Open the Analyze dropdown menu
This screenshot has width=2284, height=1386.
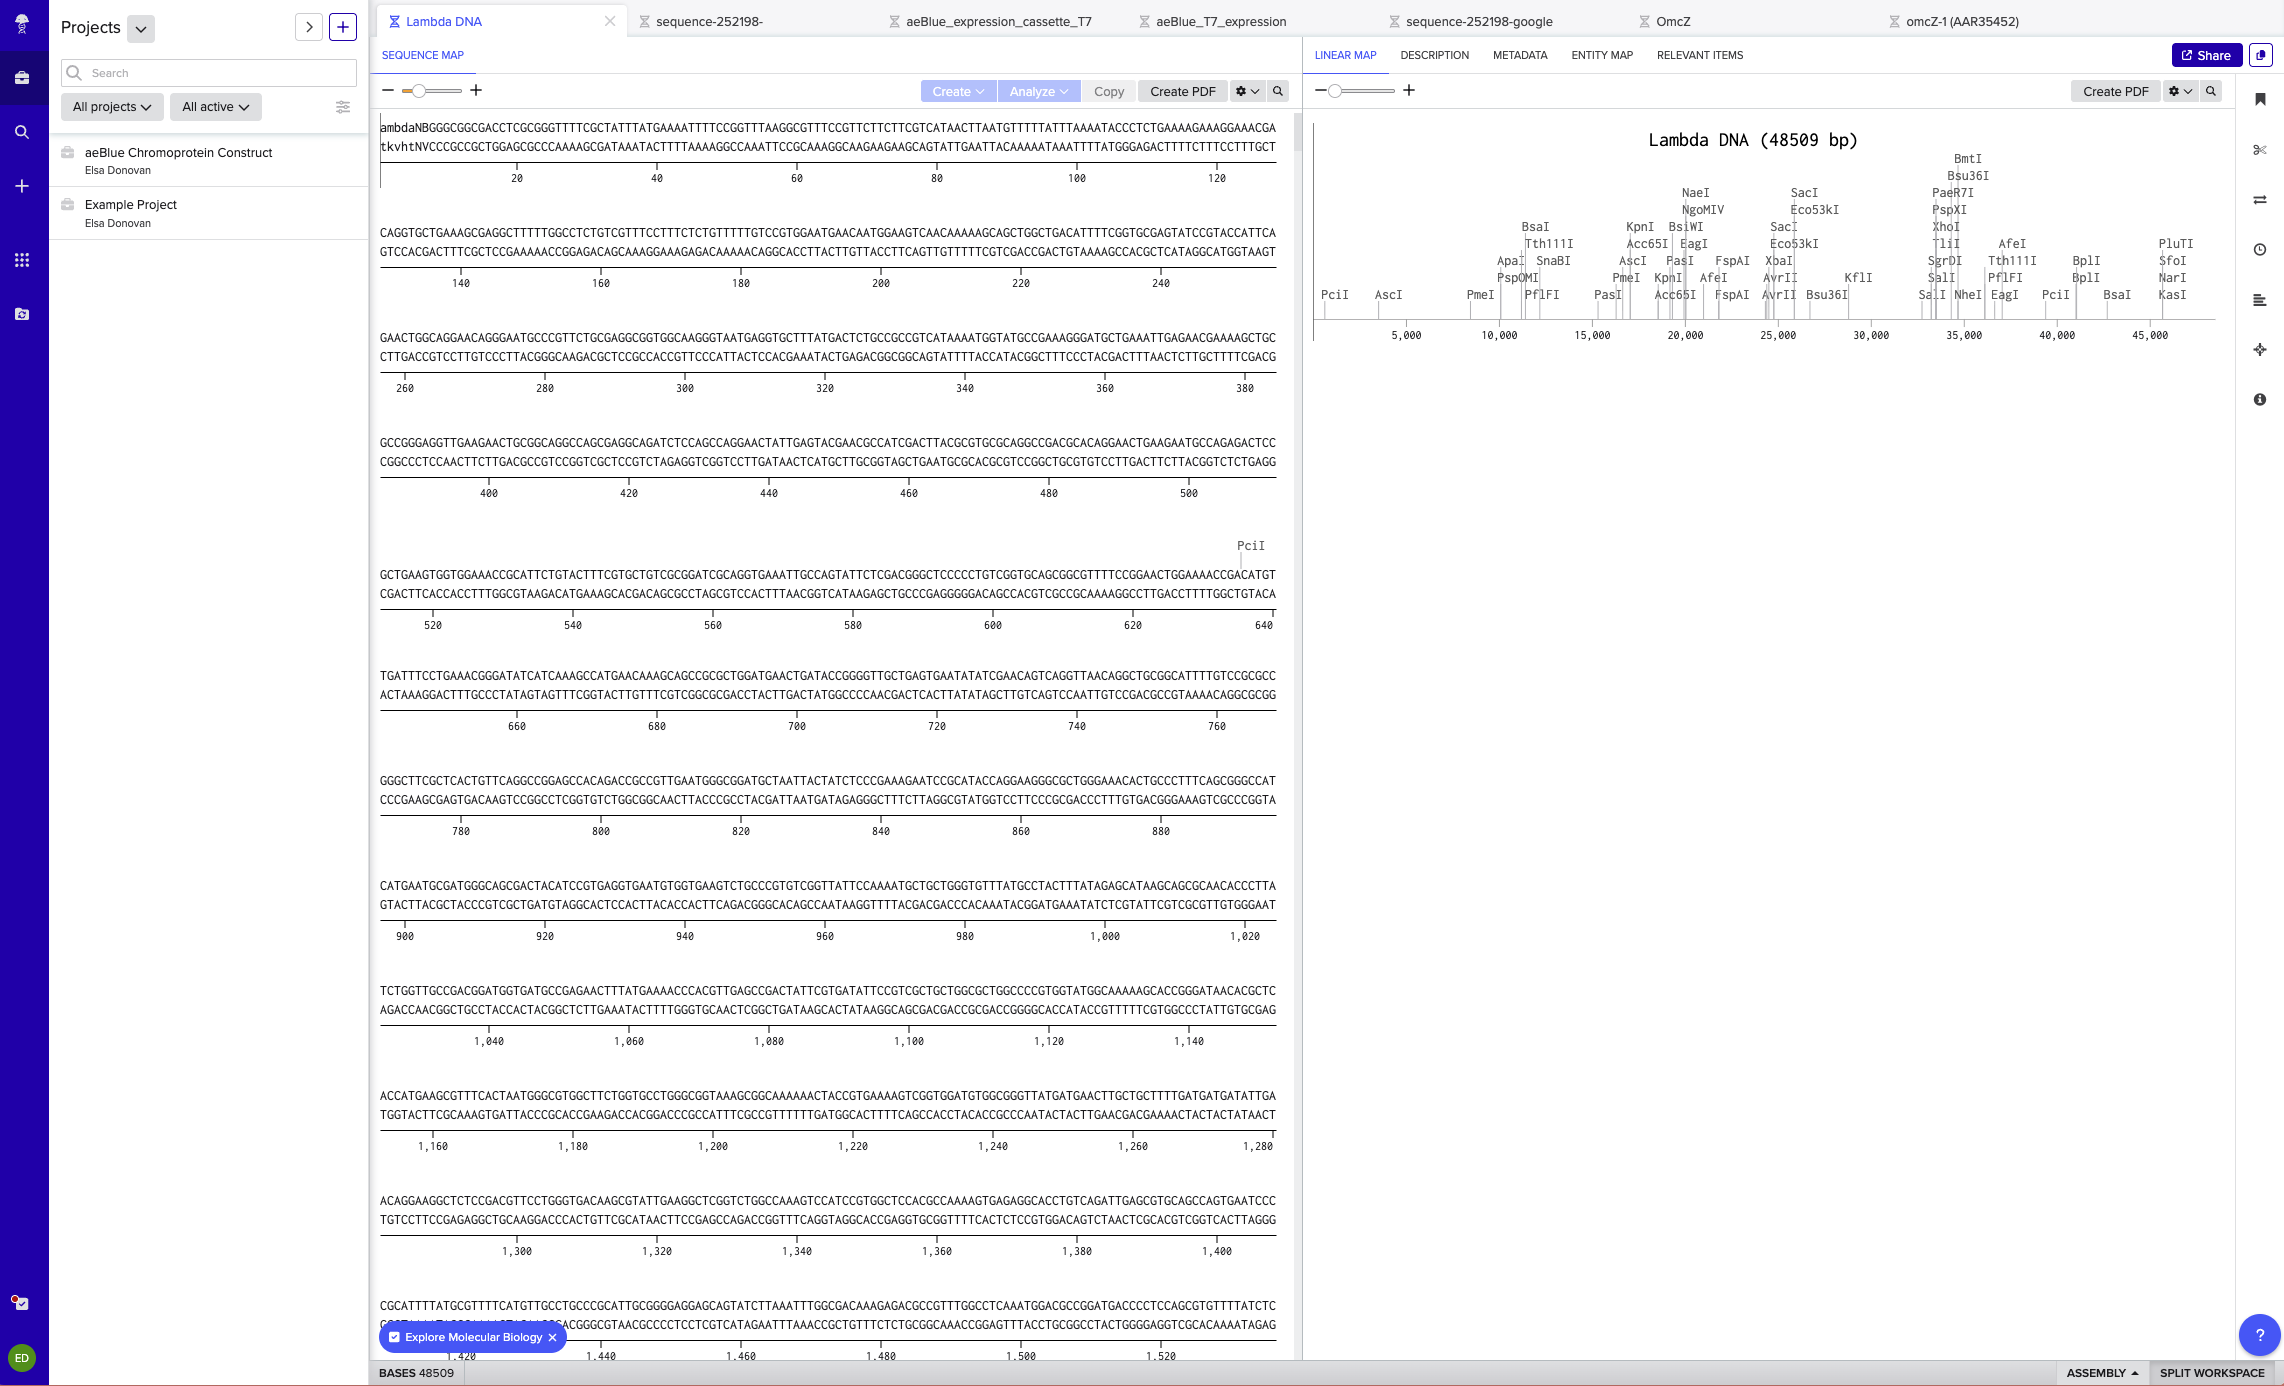pos(1038,91)
